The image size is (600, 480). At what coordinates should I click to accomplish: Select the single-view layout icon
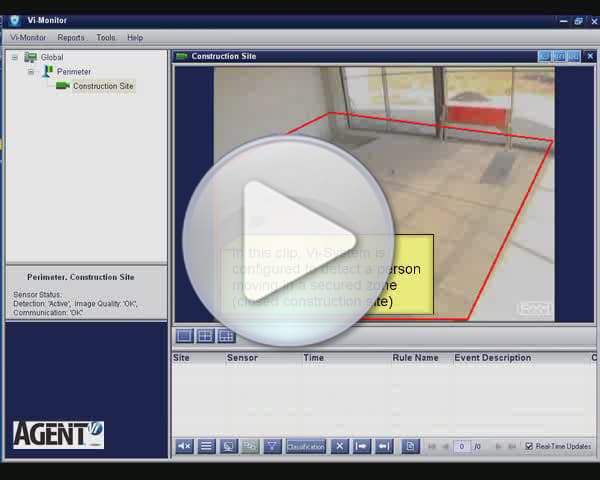pos(184,336)
